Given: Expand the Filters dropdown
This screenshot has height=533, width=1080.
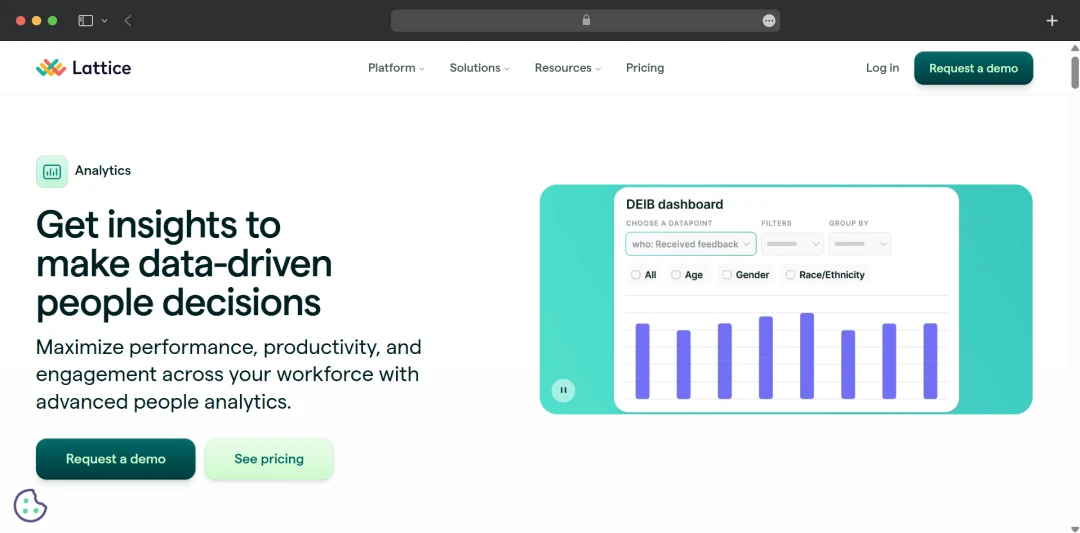Looking at the screenshot, I should pyautogui.click(x=792, y=244).
